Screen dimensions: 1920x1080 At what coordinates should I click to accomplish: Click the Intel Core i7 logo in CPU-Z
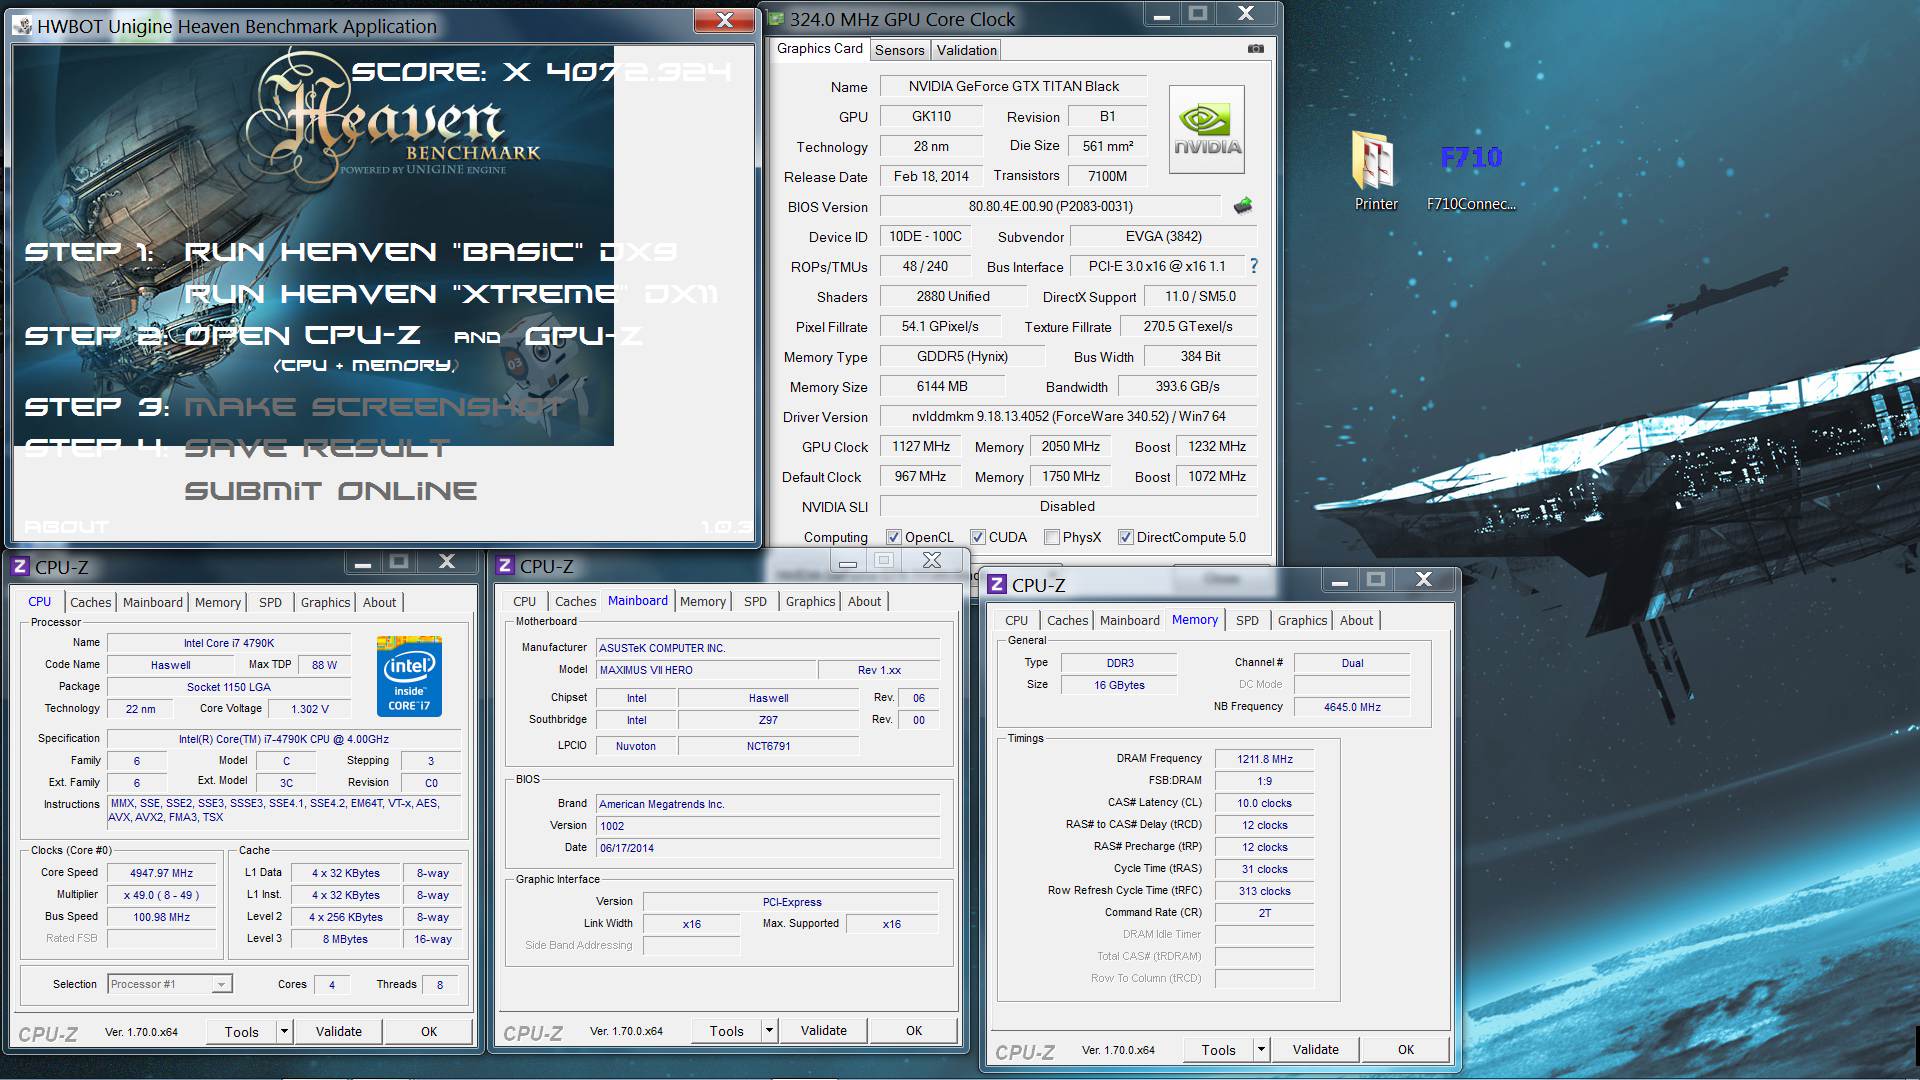[x=409, y=676]
